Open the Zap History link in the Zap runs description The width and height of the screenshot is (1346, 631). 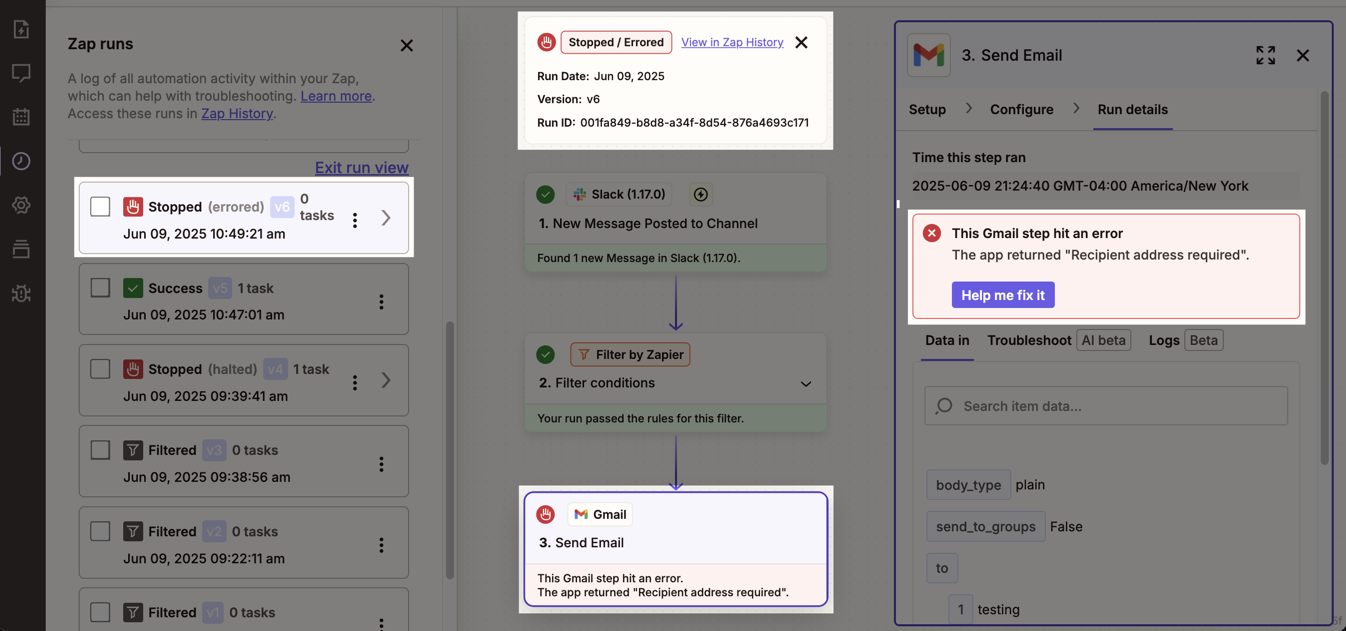pyautogui.click(x=237, y=113)
